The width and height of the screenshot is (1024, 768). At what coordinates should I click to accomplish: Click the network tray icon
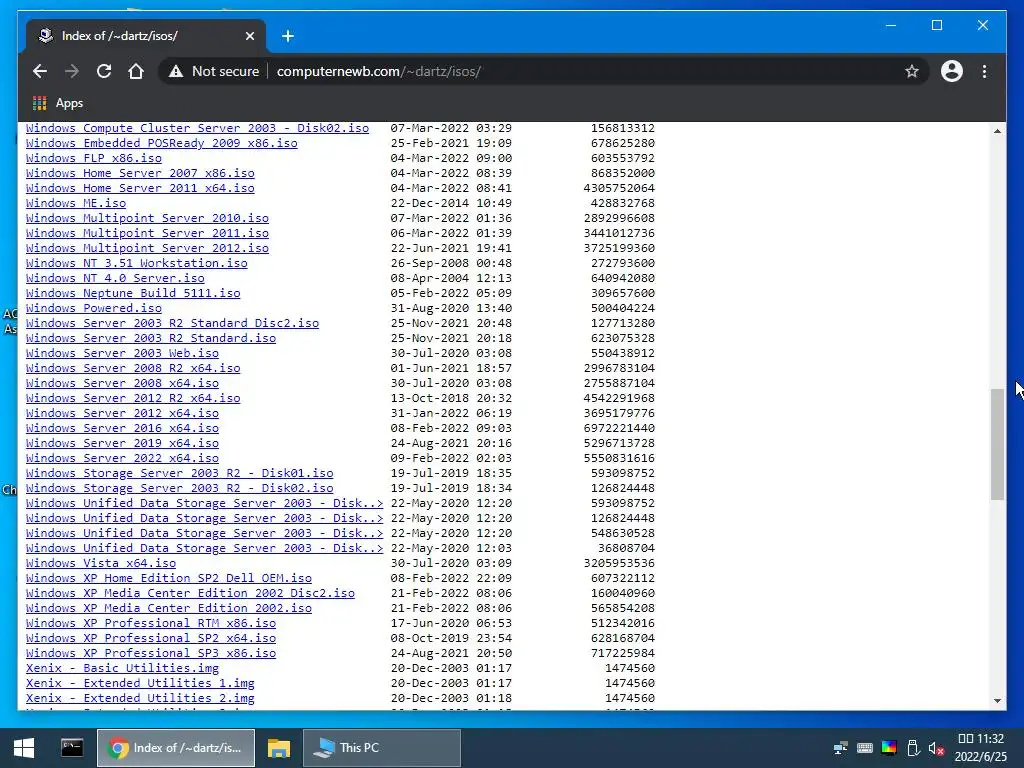[x=840, y=748]
